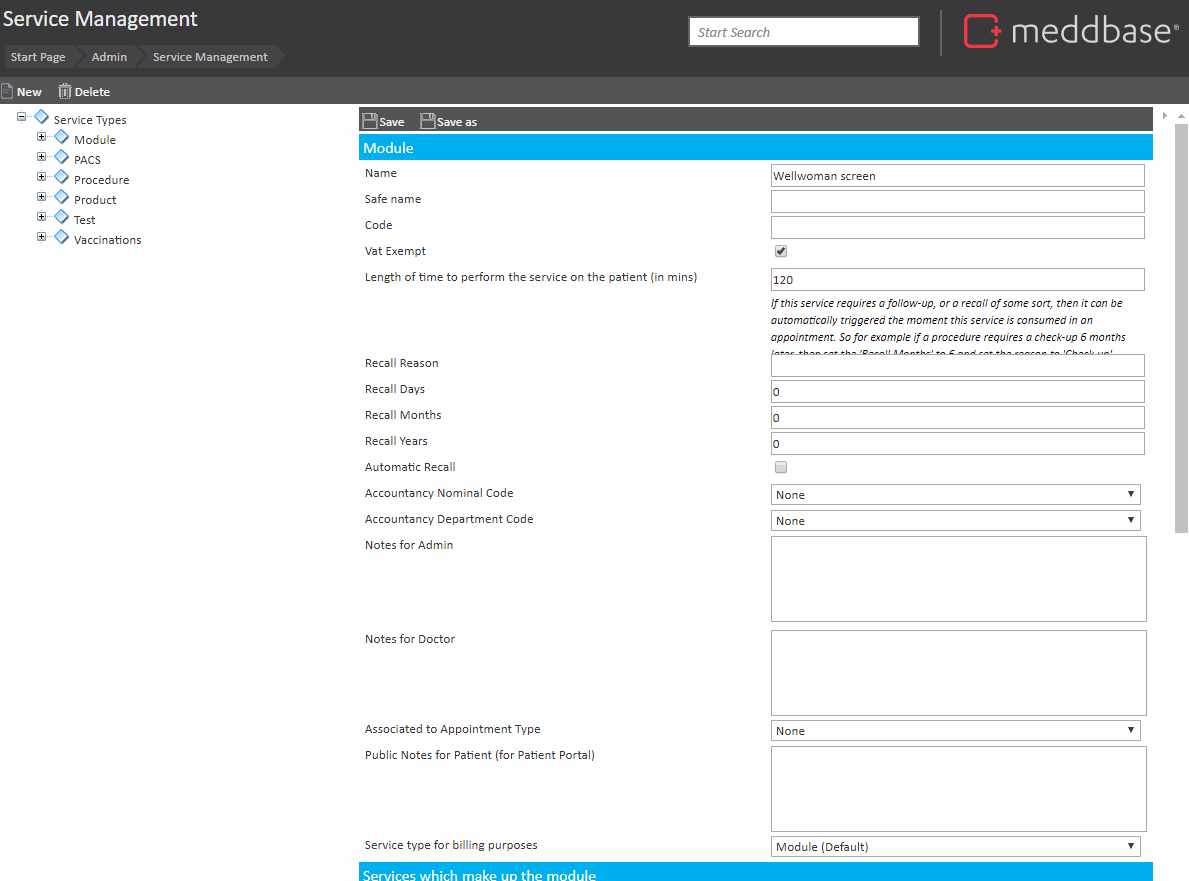1189x881 pixels.
Task: Click the Delete trash icon
Action: click(x=65, y=91)
